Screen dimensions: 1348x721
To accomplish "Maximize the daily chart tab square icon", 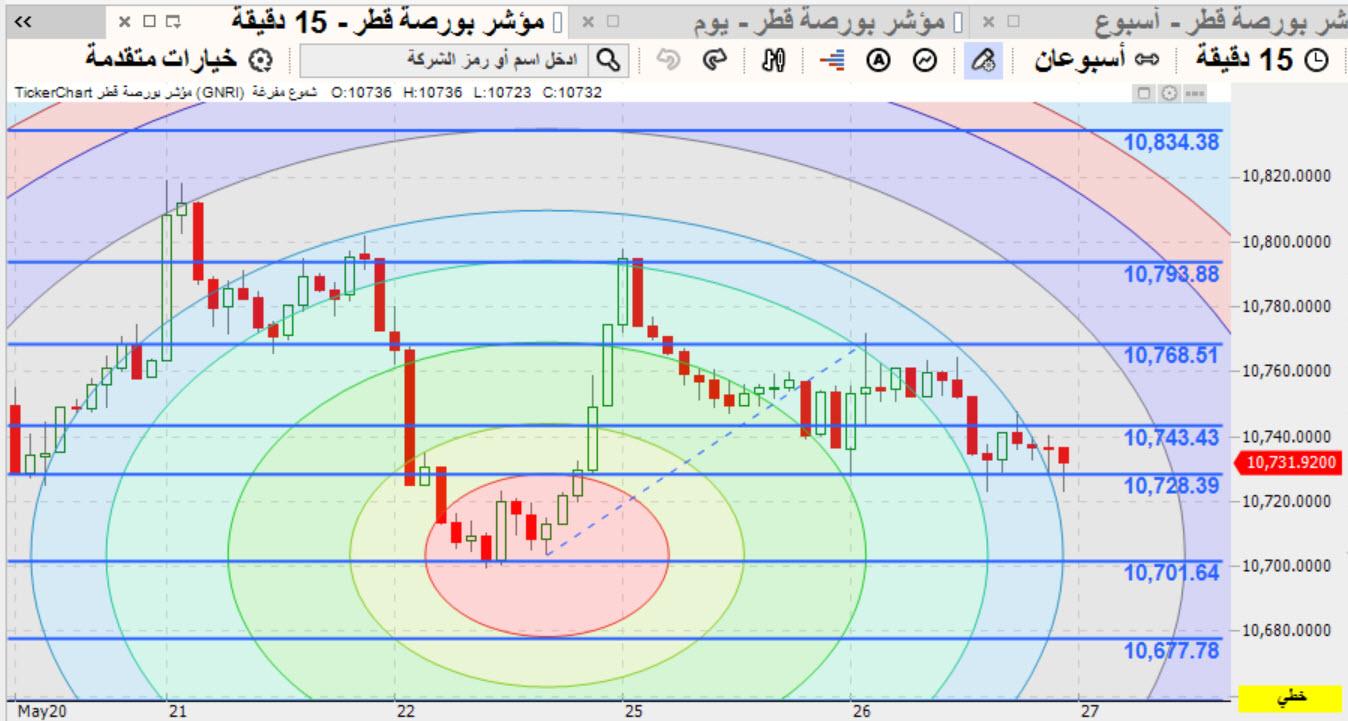I will click(613, 21).
